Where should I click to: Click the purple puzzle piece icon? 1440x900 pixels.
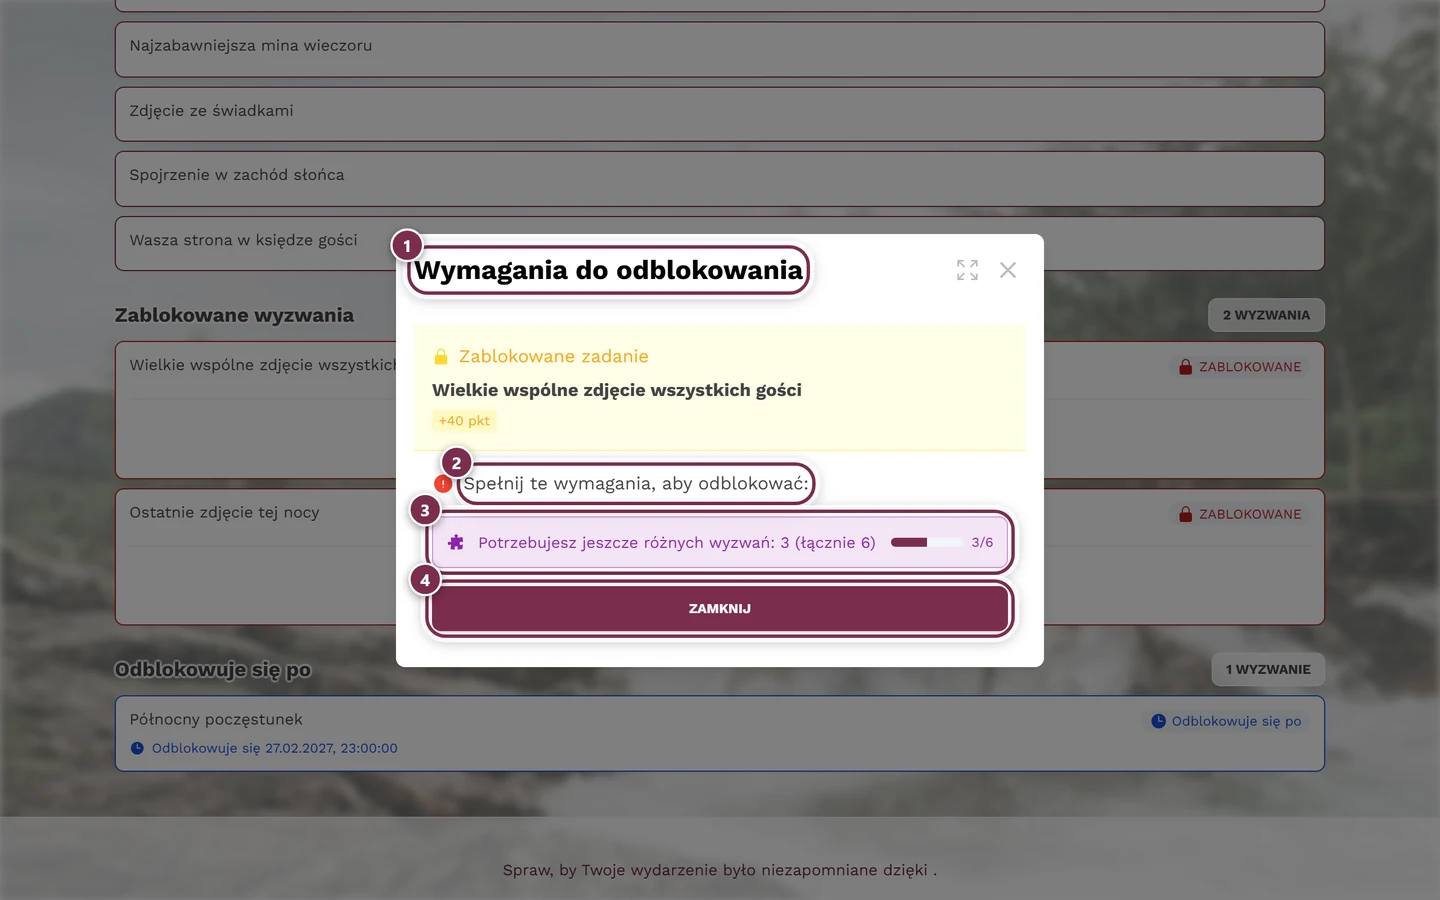click(x=456, y=542)
